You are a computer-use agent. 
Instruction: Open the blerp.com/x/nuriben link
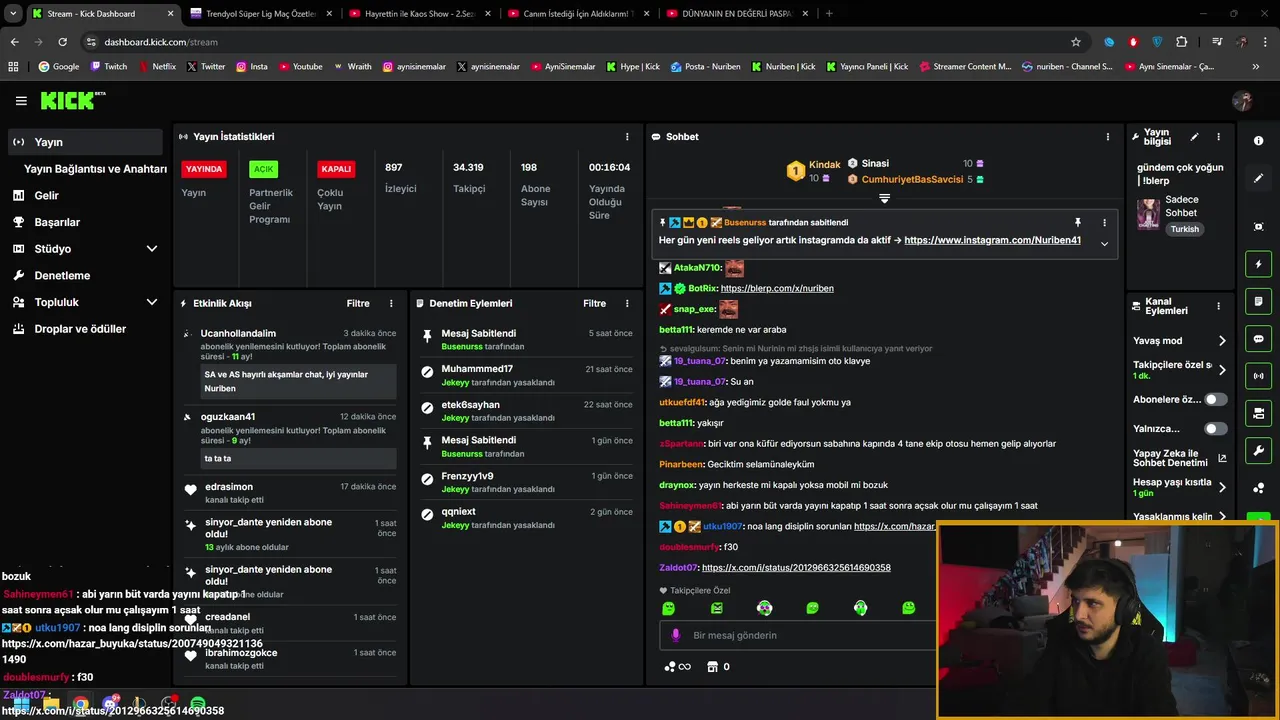click(x=777, y=288)
